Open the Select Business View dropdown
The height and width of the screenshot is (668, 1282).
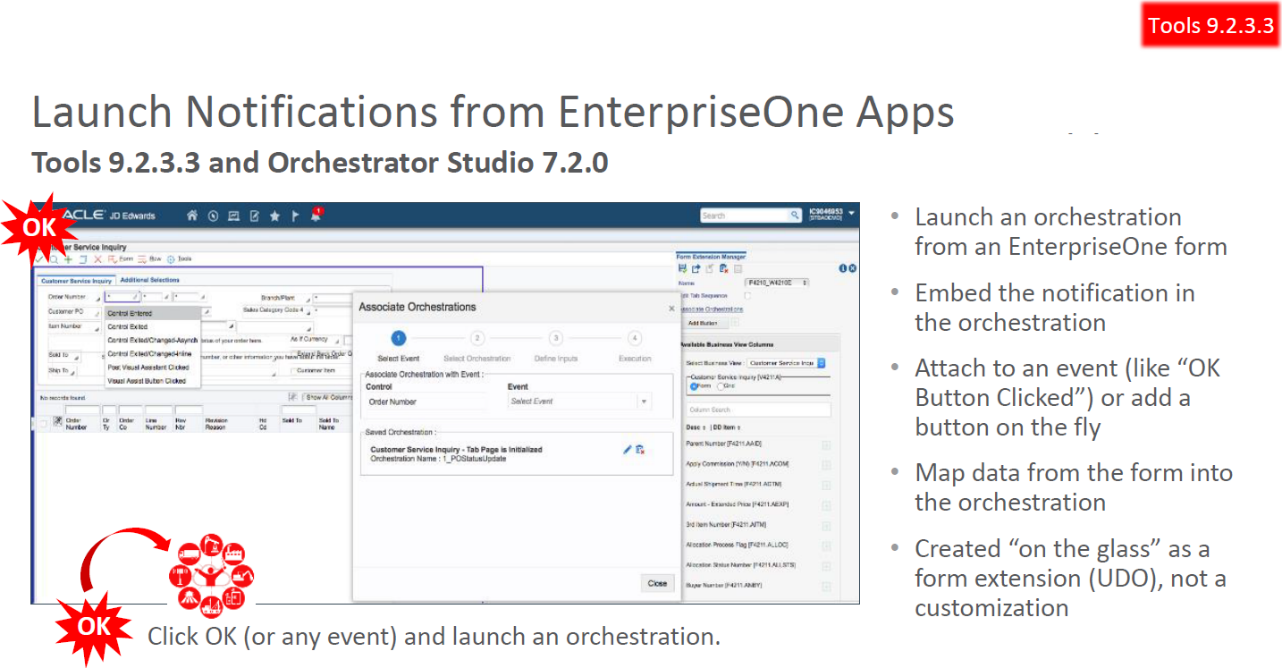[x=784, y=363]
